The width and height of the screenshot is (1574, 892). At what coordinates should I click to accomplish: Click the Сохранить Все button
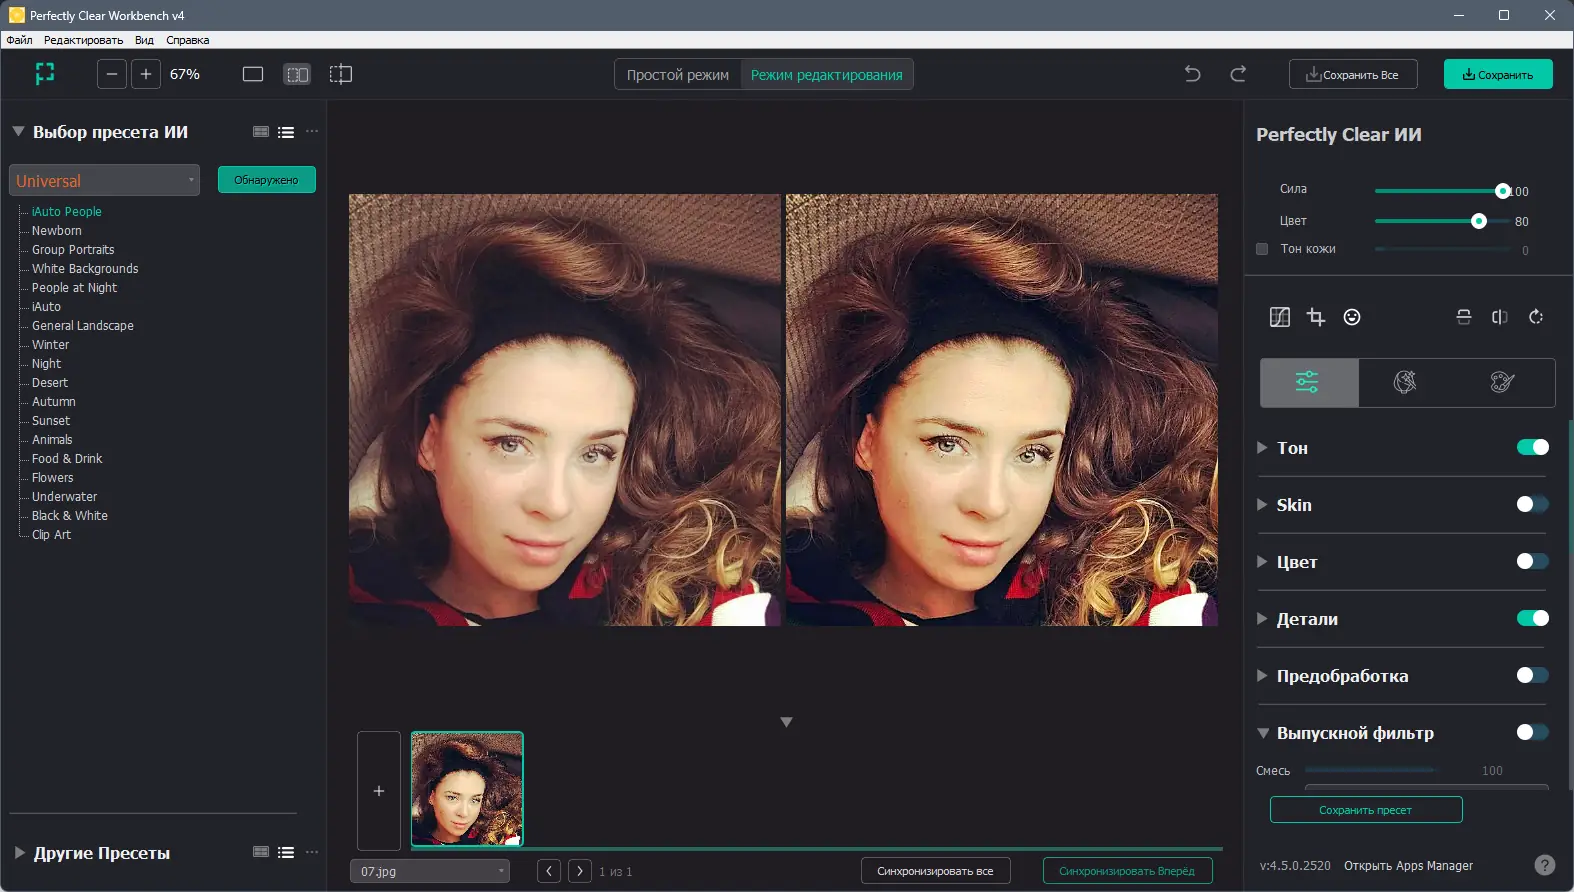1353,74
